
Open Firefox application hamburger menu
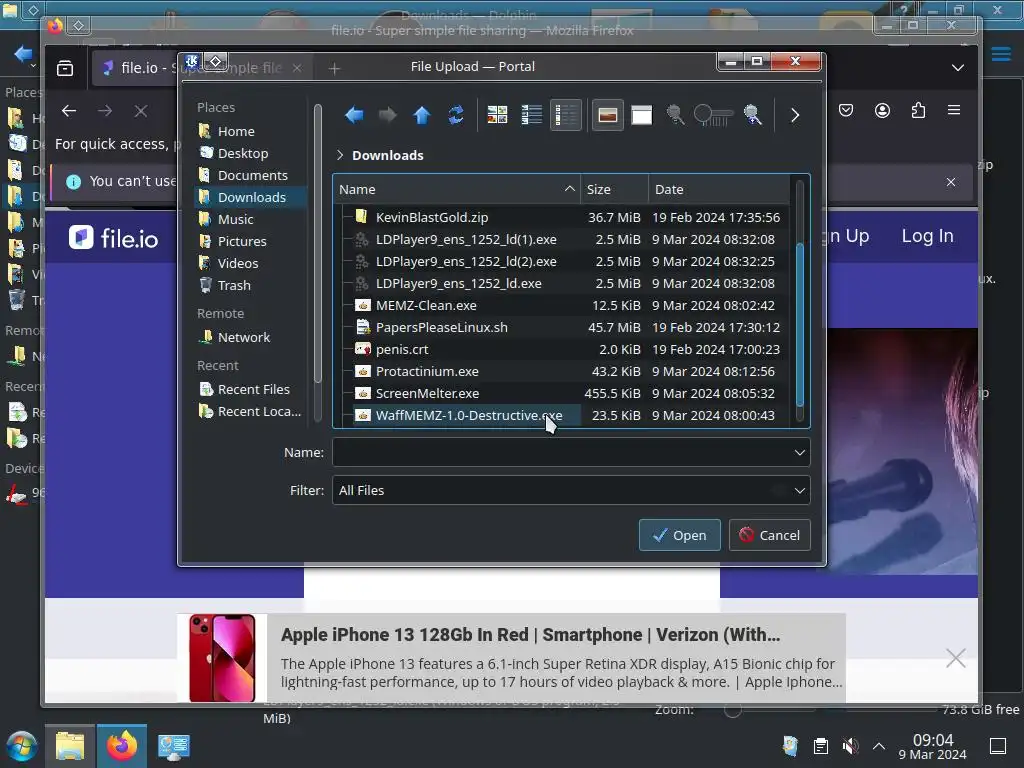click(954, 110)
